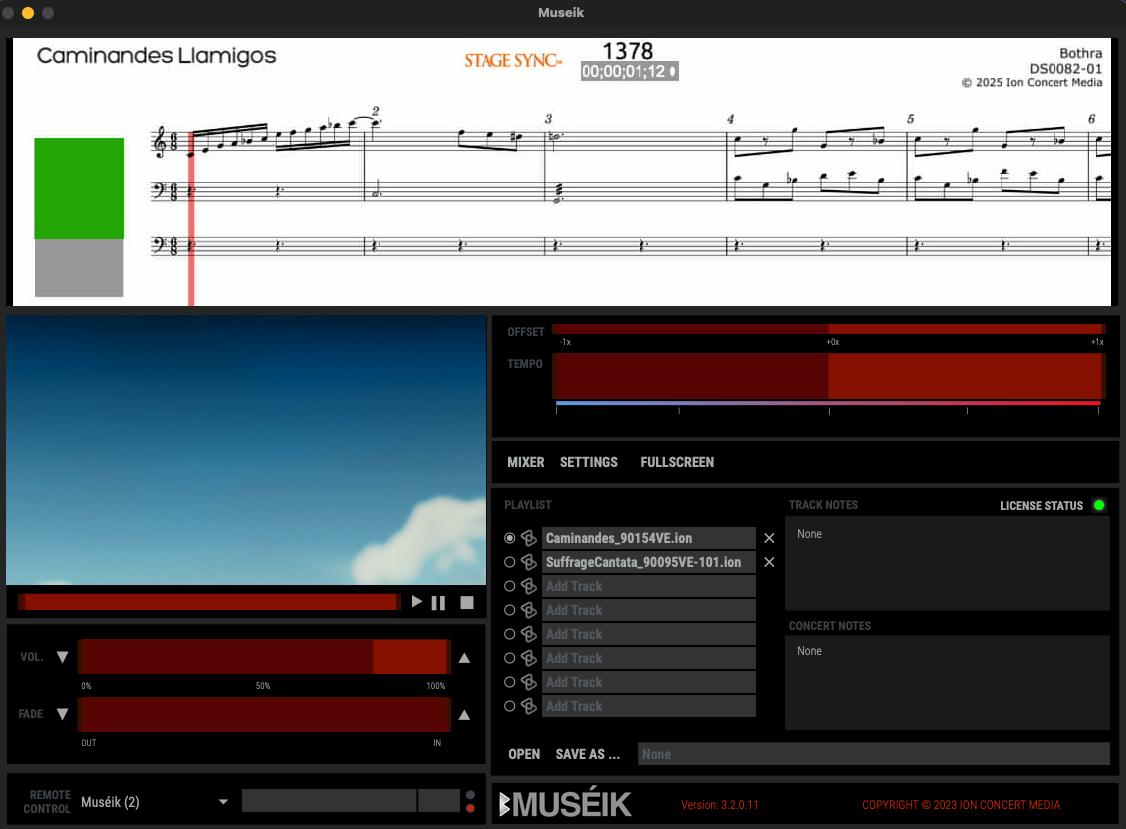Click the file icon on the last Add Track row
Image resolution: width=1126 pixels, height=829 pixels.
click(529, 706)
